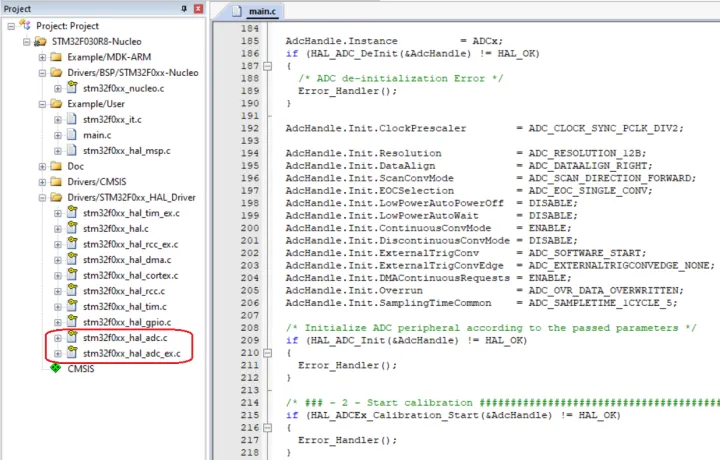Select stm32f0xx_hal_cortex.c in project tree
Screen dimensions: 720x460
(131, 275)
